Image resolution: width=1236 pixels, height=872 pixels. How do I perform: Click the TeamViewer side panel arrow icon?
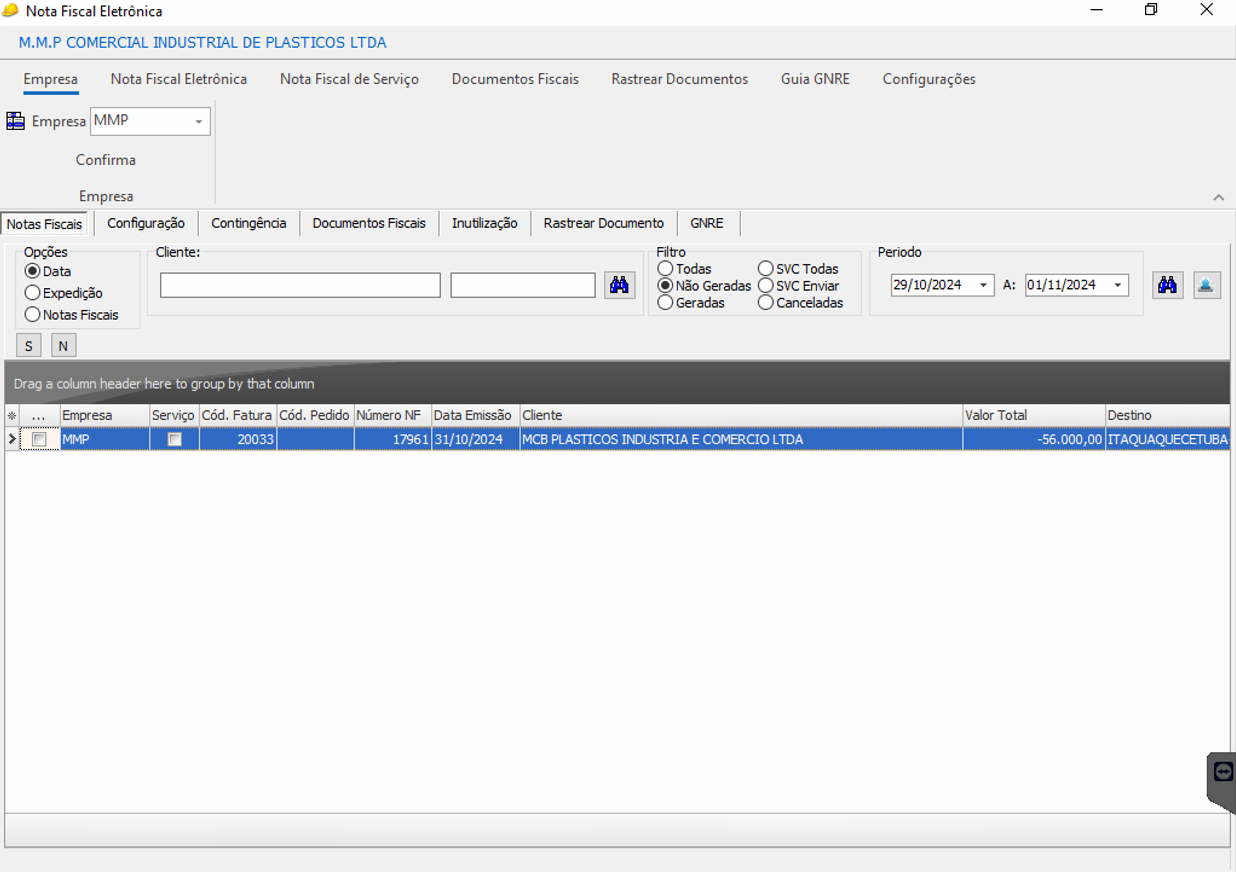(x=1223, y=772)
